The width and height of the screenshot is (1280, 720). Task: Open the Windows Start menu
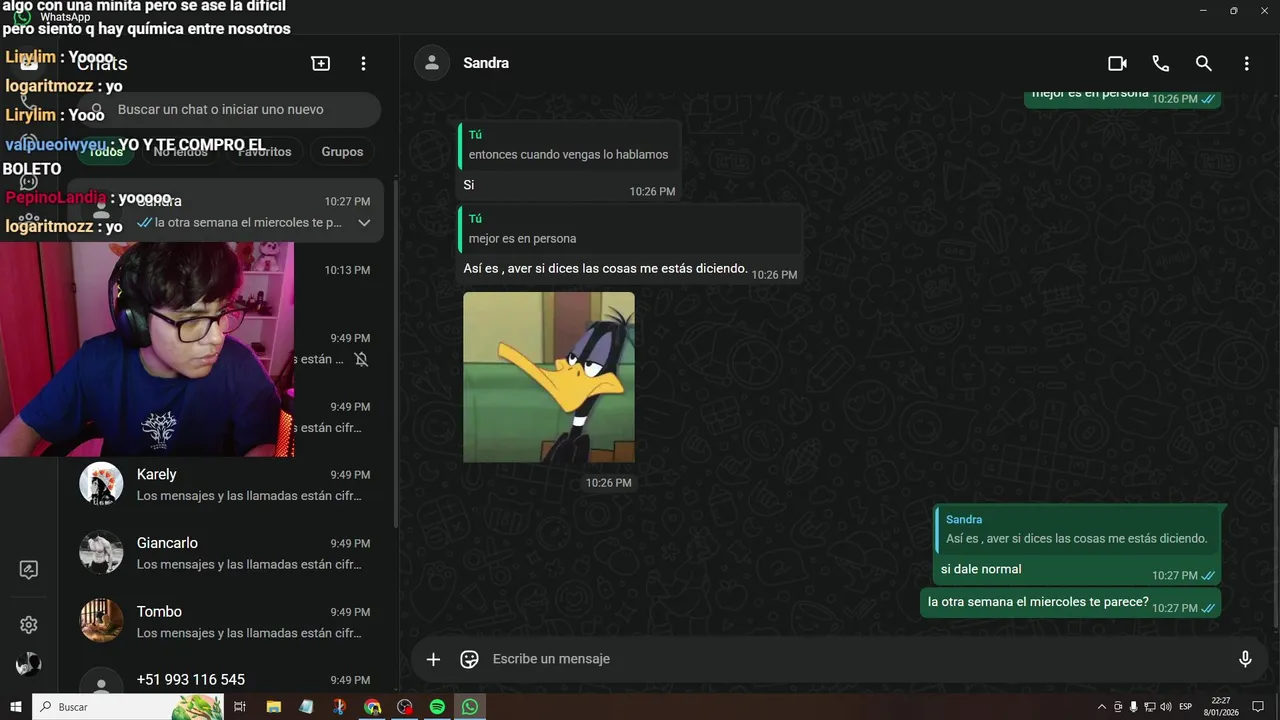click(x=15, y=707)
